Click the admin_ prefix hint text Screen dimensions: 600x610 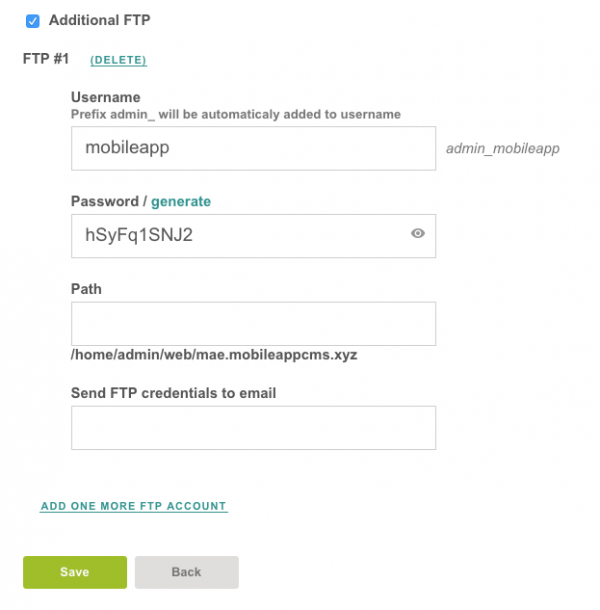coord(235,114)
